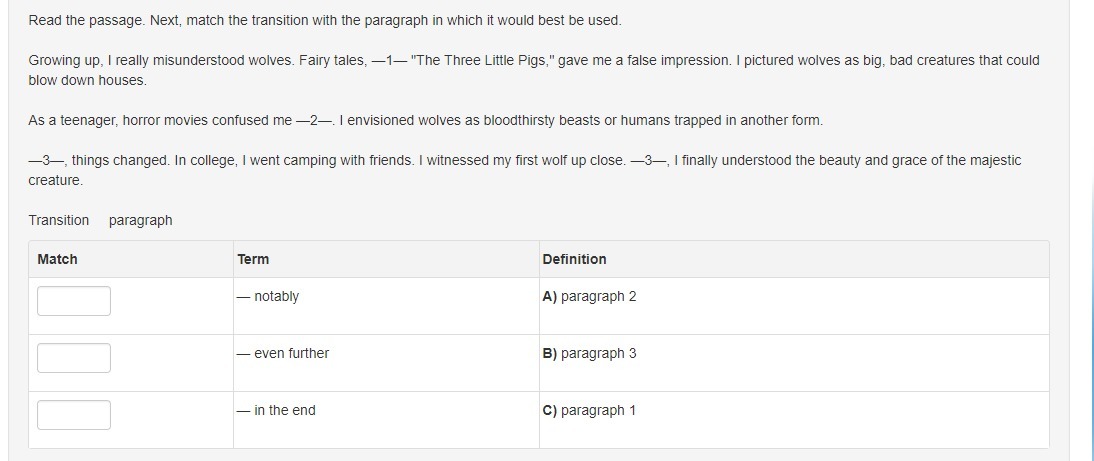The image size is (1094, 461).
Task: Click the "Definition" column header
Action: coord(574,259)
